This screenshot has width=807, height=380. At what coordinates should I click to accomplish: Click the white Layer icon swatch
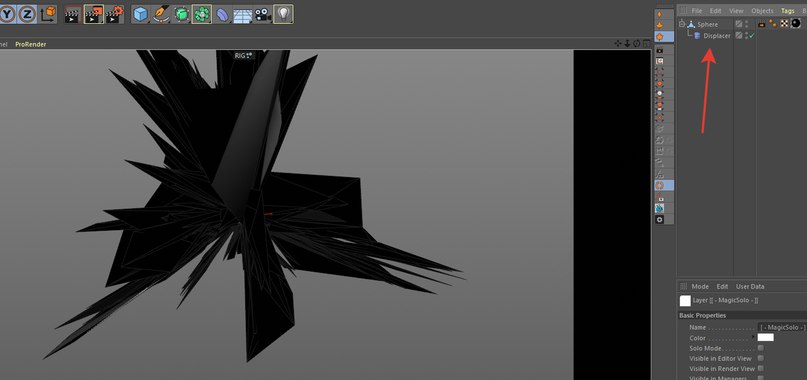click(685, 301)
